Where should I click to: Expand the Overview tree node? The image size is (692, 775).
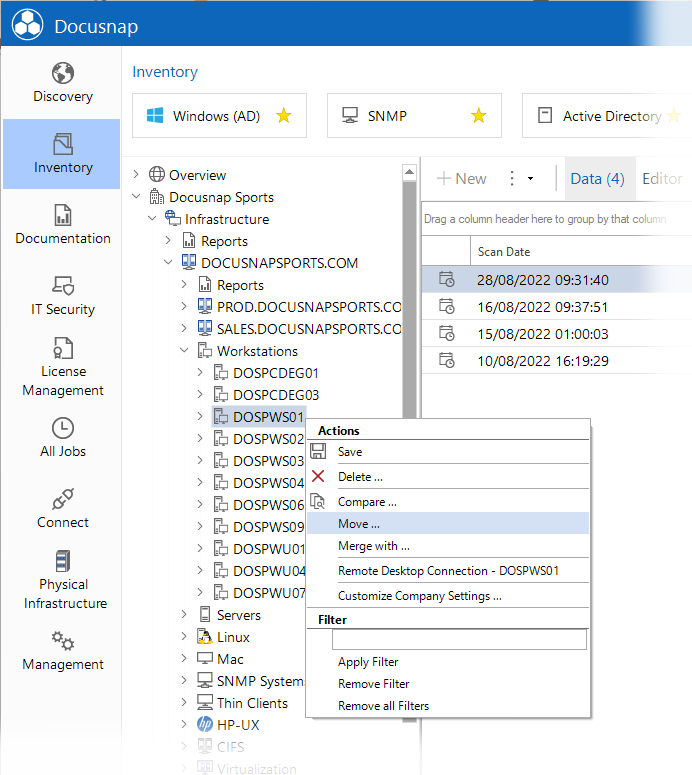(x=136, y=174)
